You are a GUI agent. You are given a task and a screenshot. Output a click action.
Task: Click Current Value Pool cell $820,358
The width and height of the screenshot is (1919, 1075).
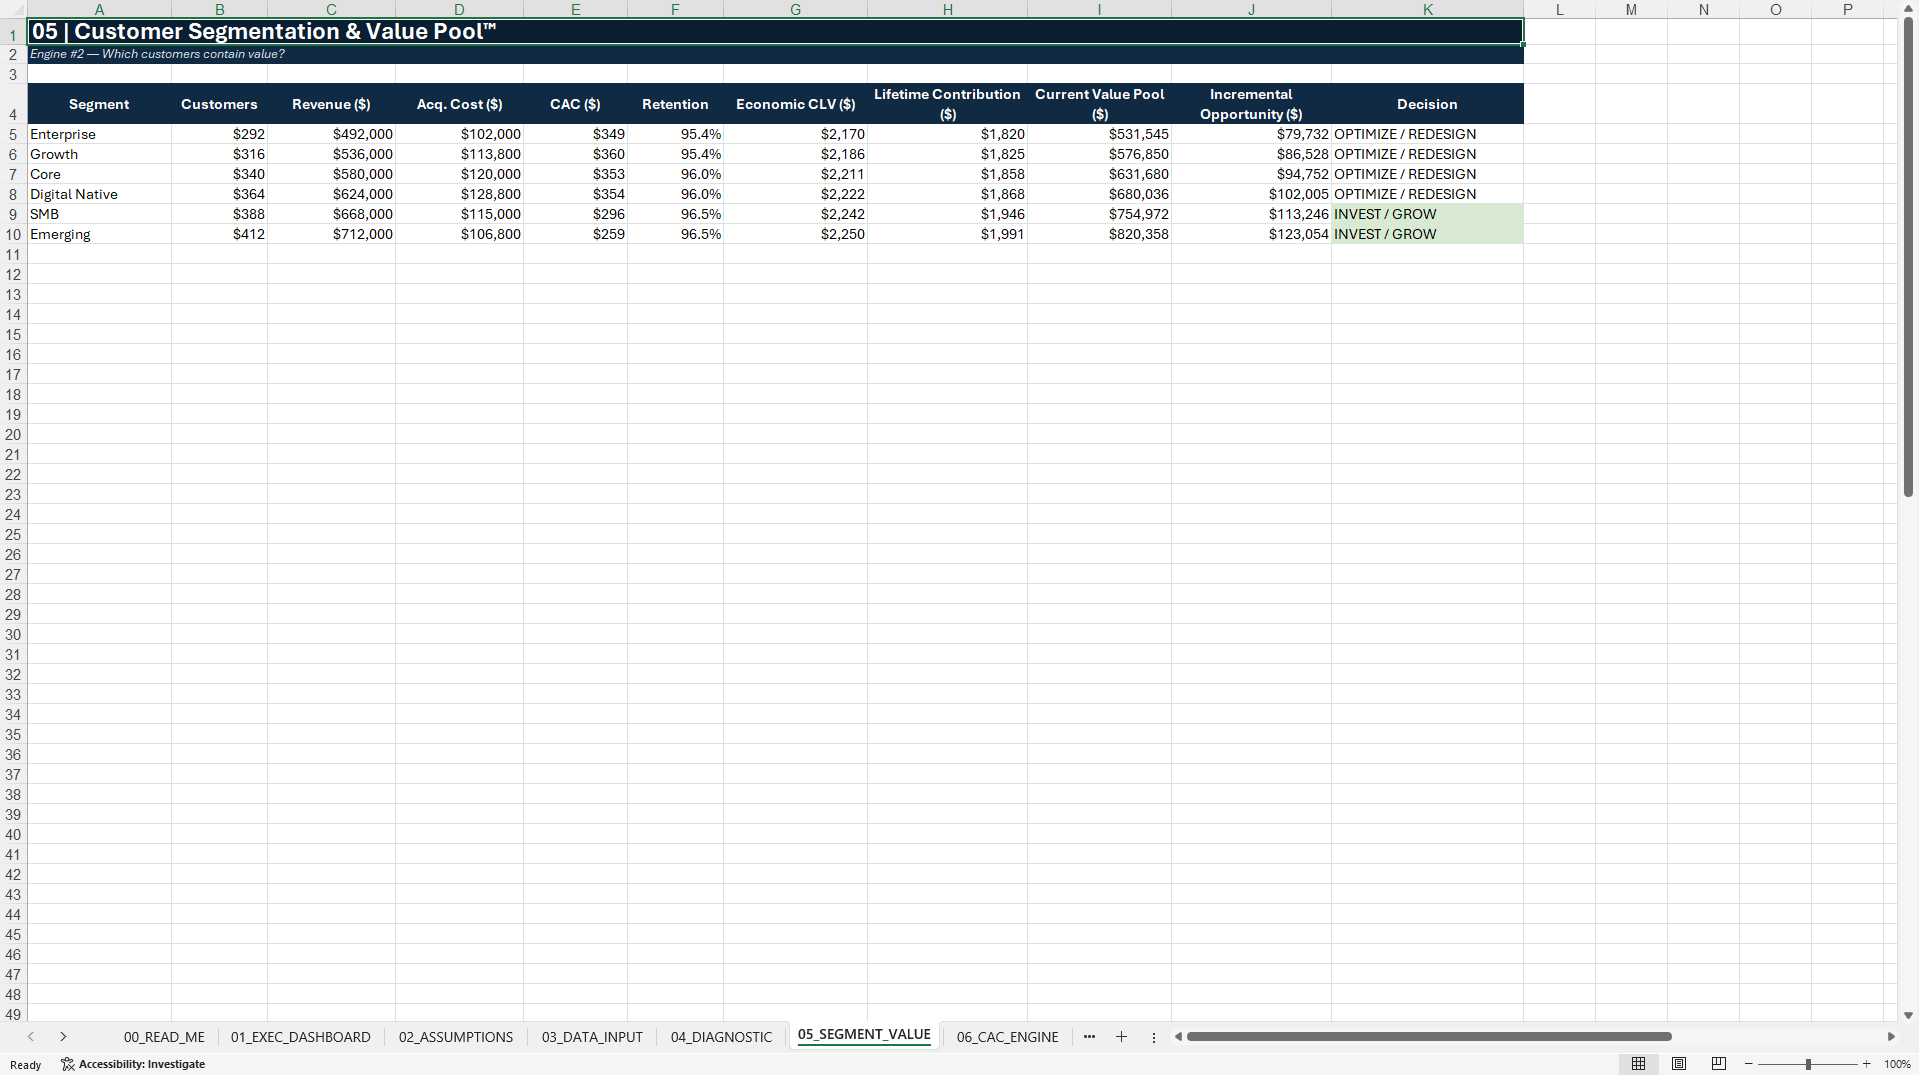(1099, 234)
